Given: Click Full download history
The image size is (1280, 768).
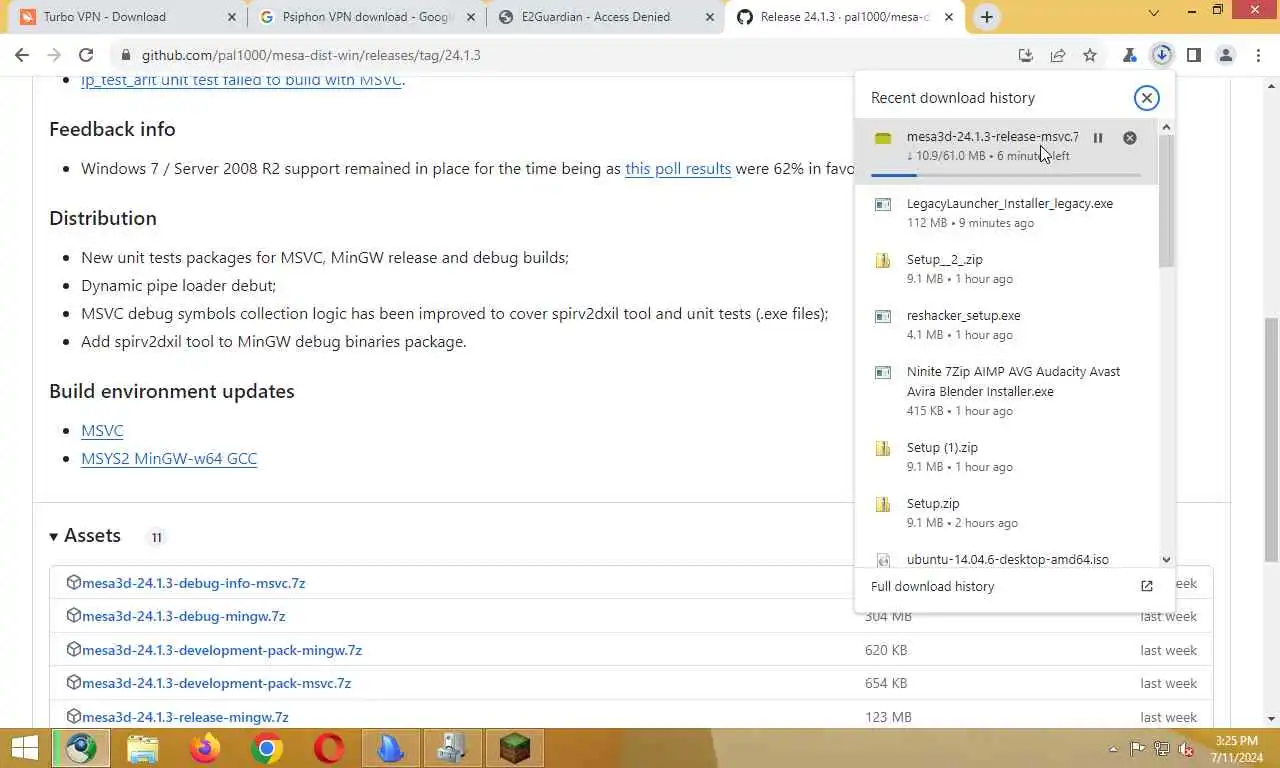Looking at the screenshot, I should (932, 587).
